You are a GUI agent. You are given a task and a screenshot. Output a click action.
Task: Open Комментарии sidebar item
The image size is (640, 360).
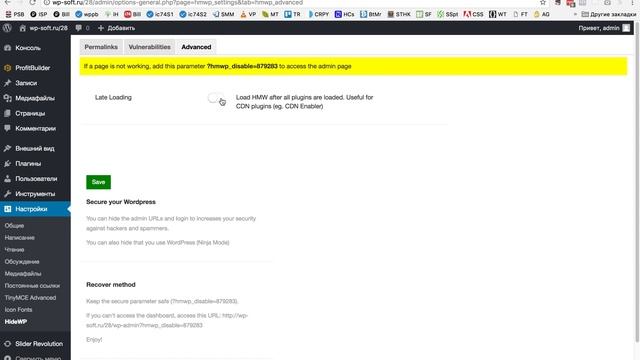[35, 128]
